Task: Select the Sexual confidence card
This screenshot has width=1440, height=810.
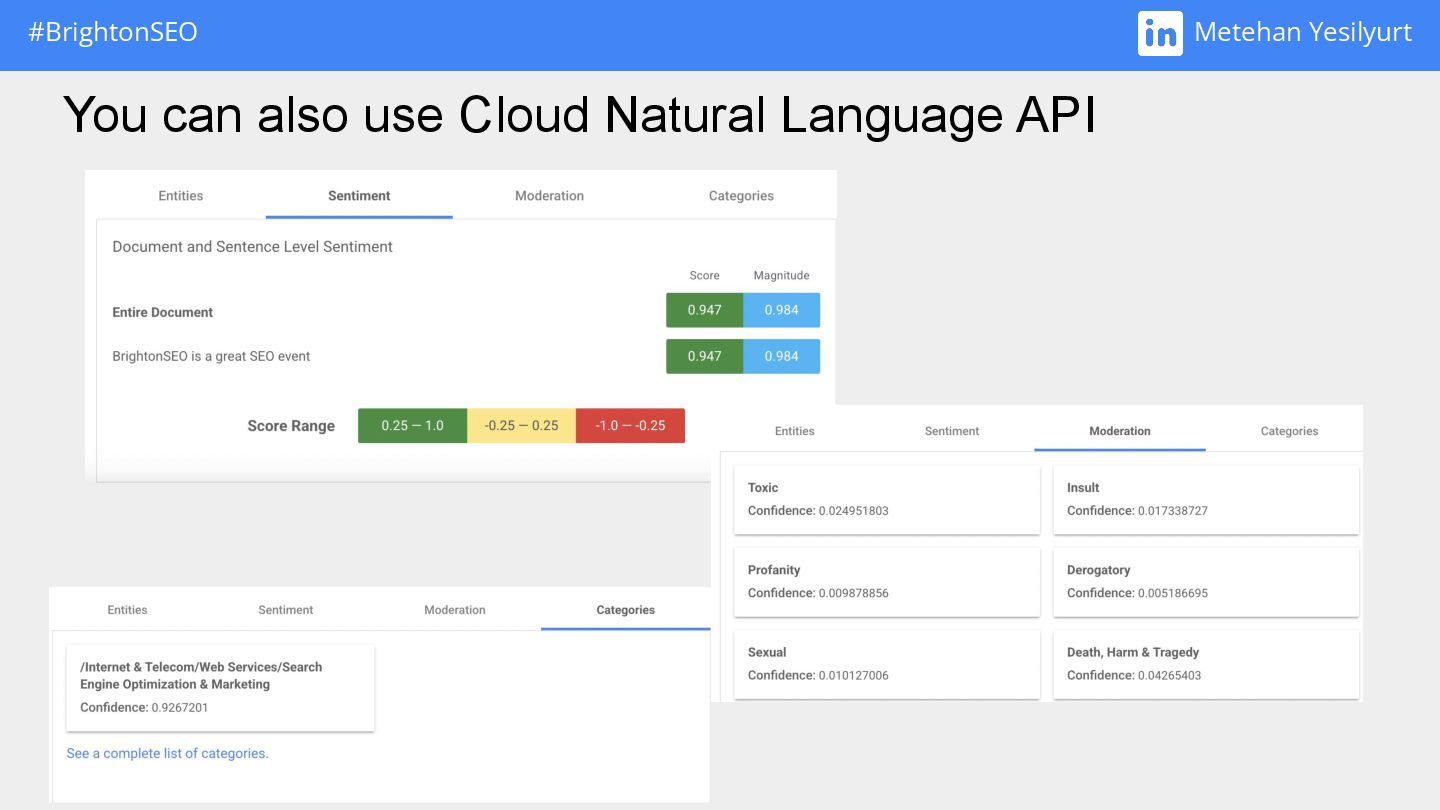Action: [887, 664]
